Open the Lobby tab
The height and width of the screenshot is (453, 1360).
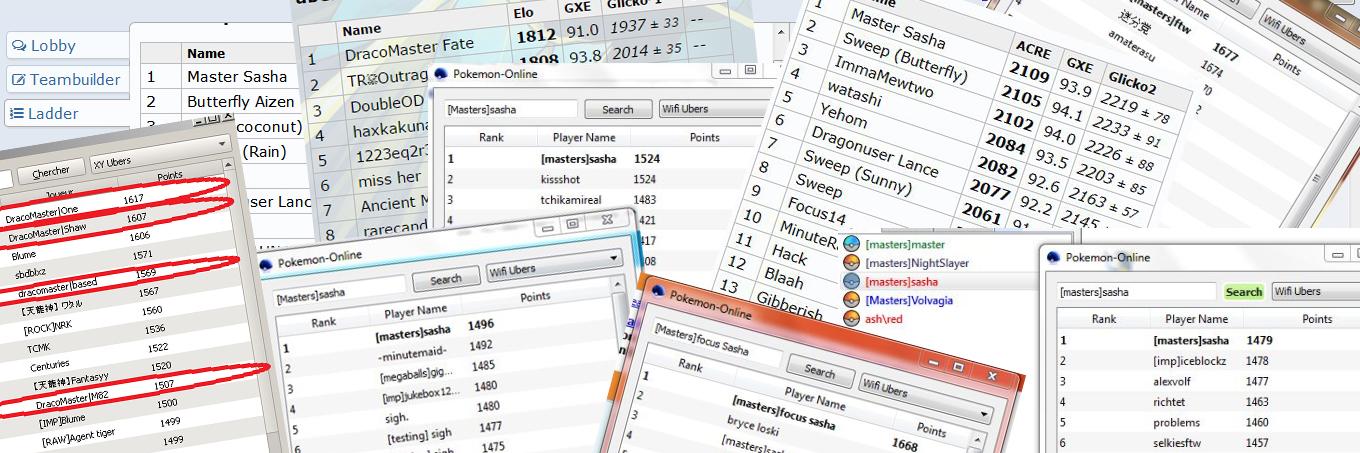point(66,46)
